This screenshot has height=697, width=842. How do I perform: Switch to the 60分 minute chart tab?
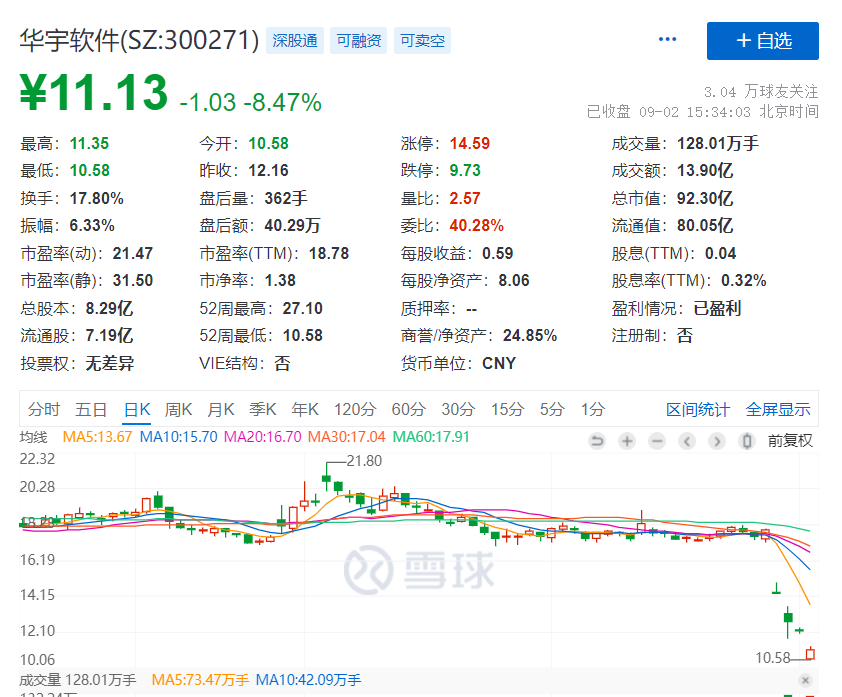(408, 409)
